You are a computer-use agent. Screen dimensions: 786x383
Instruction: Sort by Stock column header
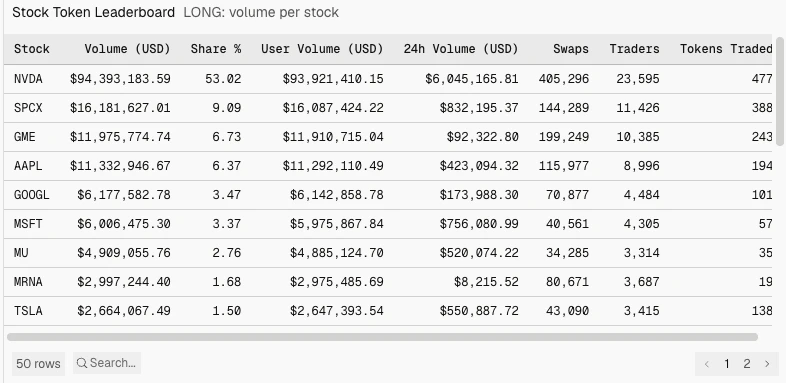click(x=32, y=49)
